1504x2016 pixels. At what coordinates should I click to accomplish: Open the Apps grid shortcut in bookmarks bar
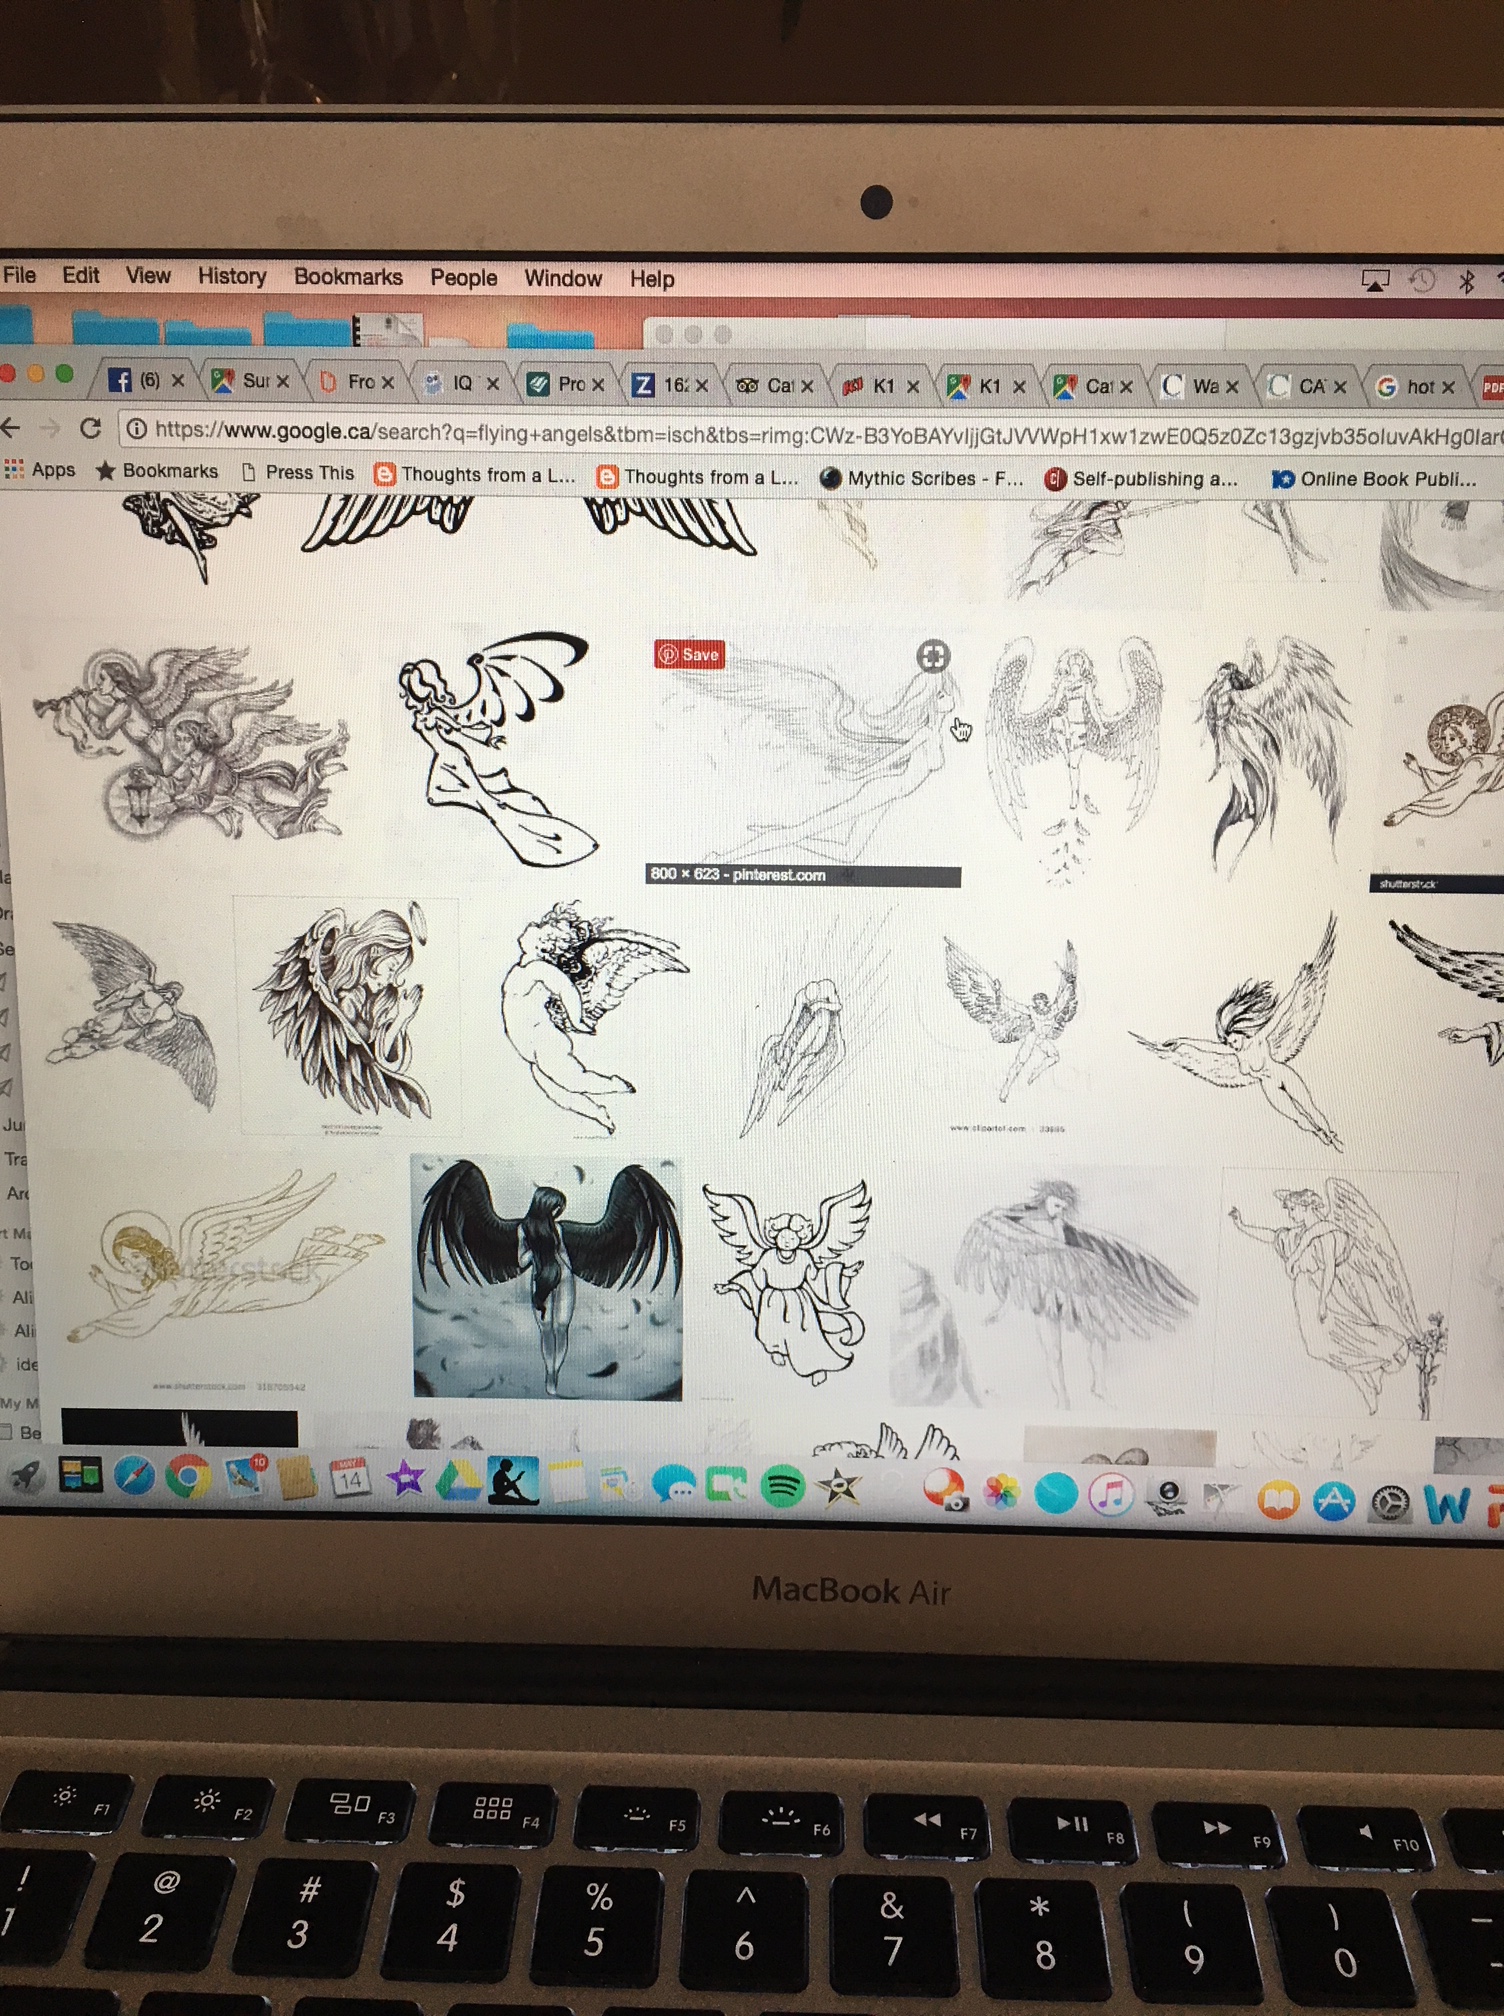tap(40, 470)
